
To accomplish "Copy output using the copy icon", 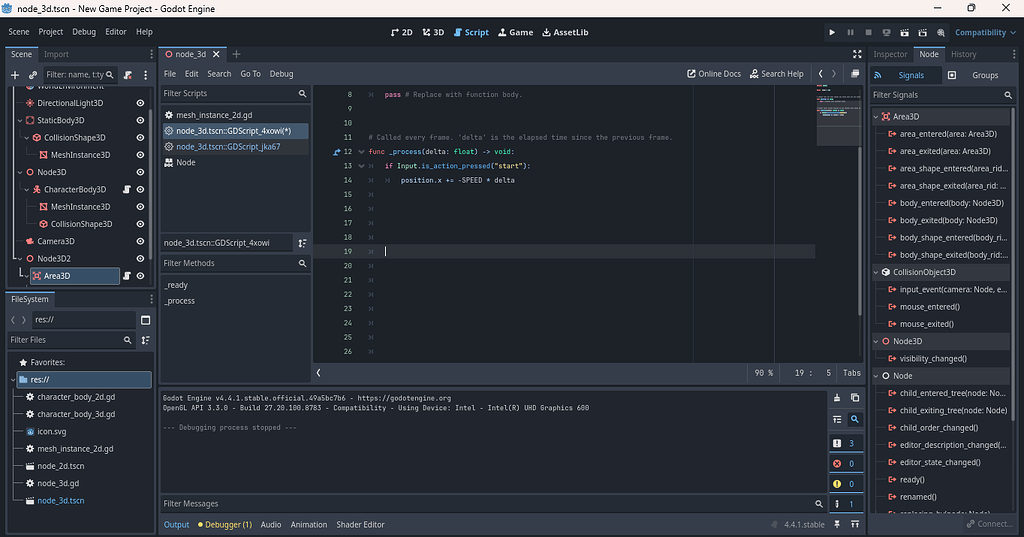I will 856,398.
